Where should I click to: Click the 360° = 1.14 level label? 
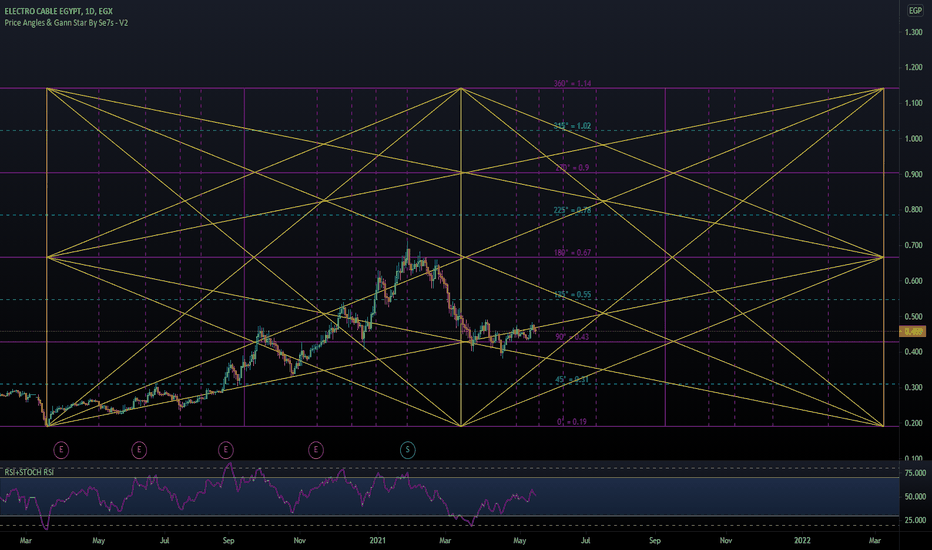click(x=572, y=84)
